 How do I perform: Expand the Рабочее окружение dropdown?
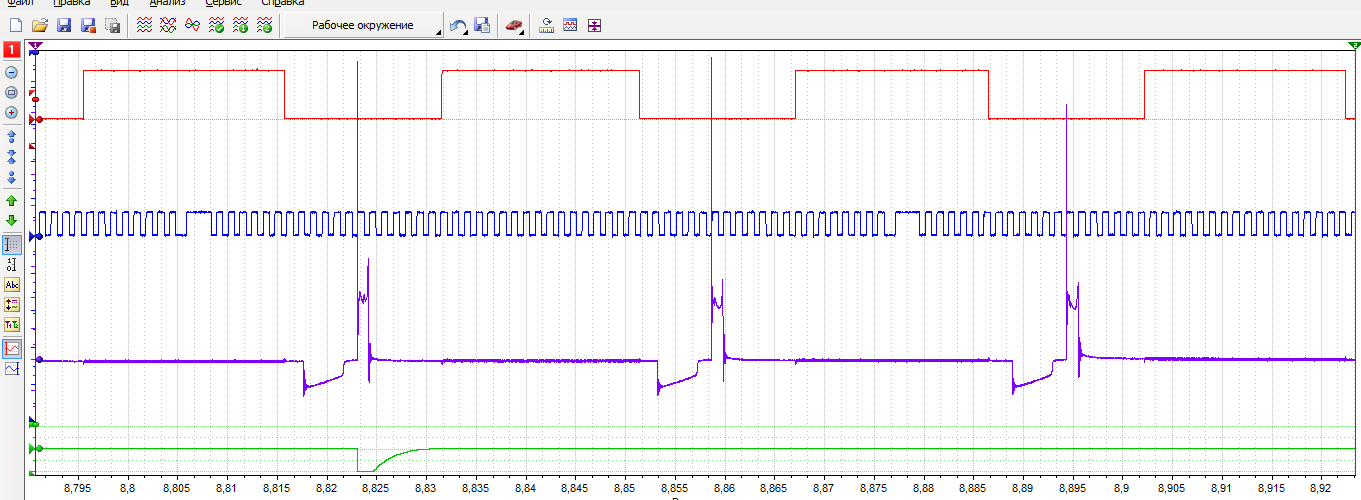coord(363,26)
